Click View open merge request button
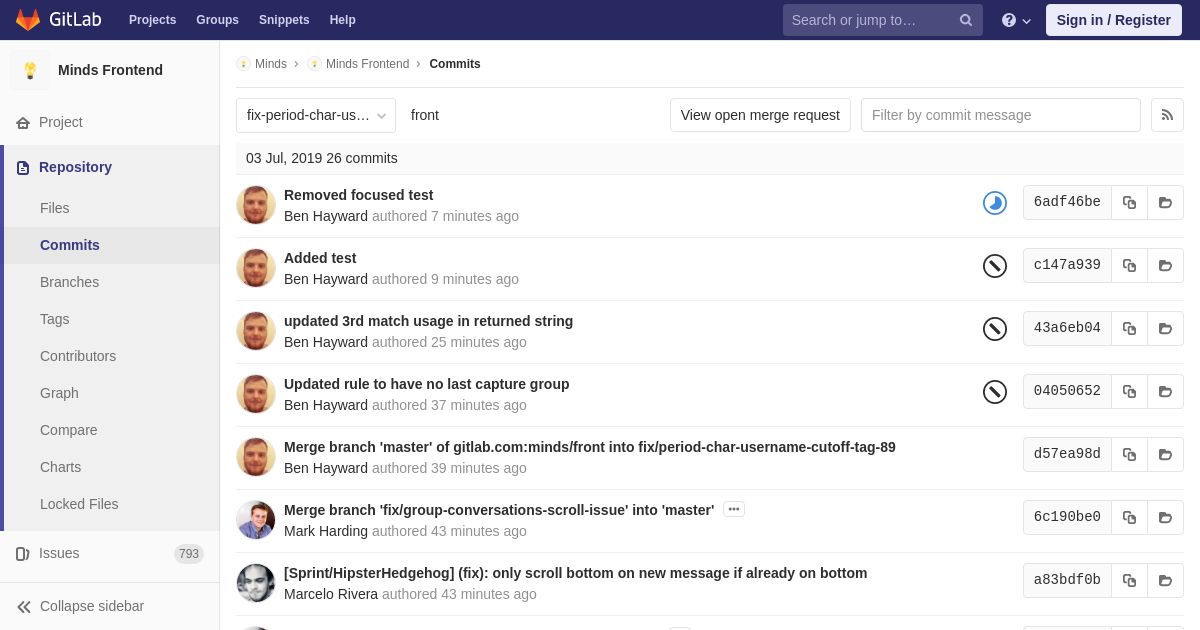The width and height of the screenshot is (1200, 630). 760,115
